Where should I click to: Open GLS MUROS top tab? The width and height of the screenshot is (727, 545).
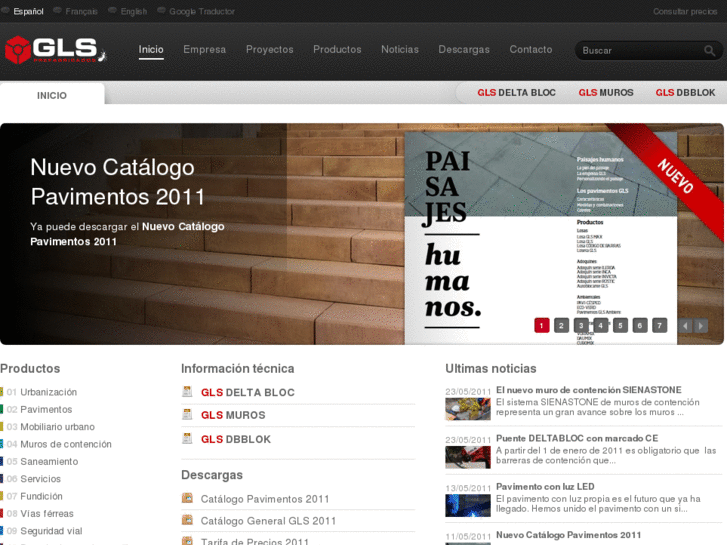click(x=606, y=93)
